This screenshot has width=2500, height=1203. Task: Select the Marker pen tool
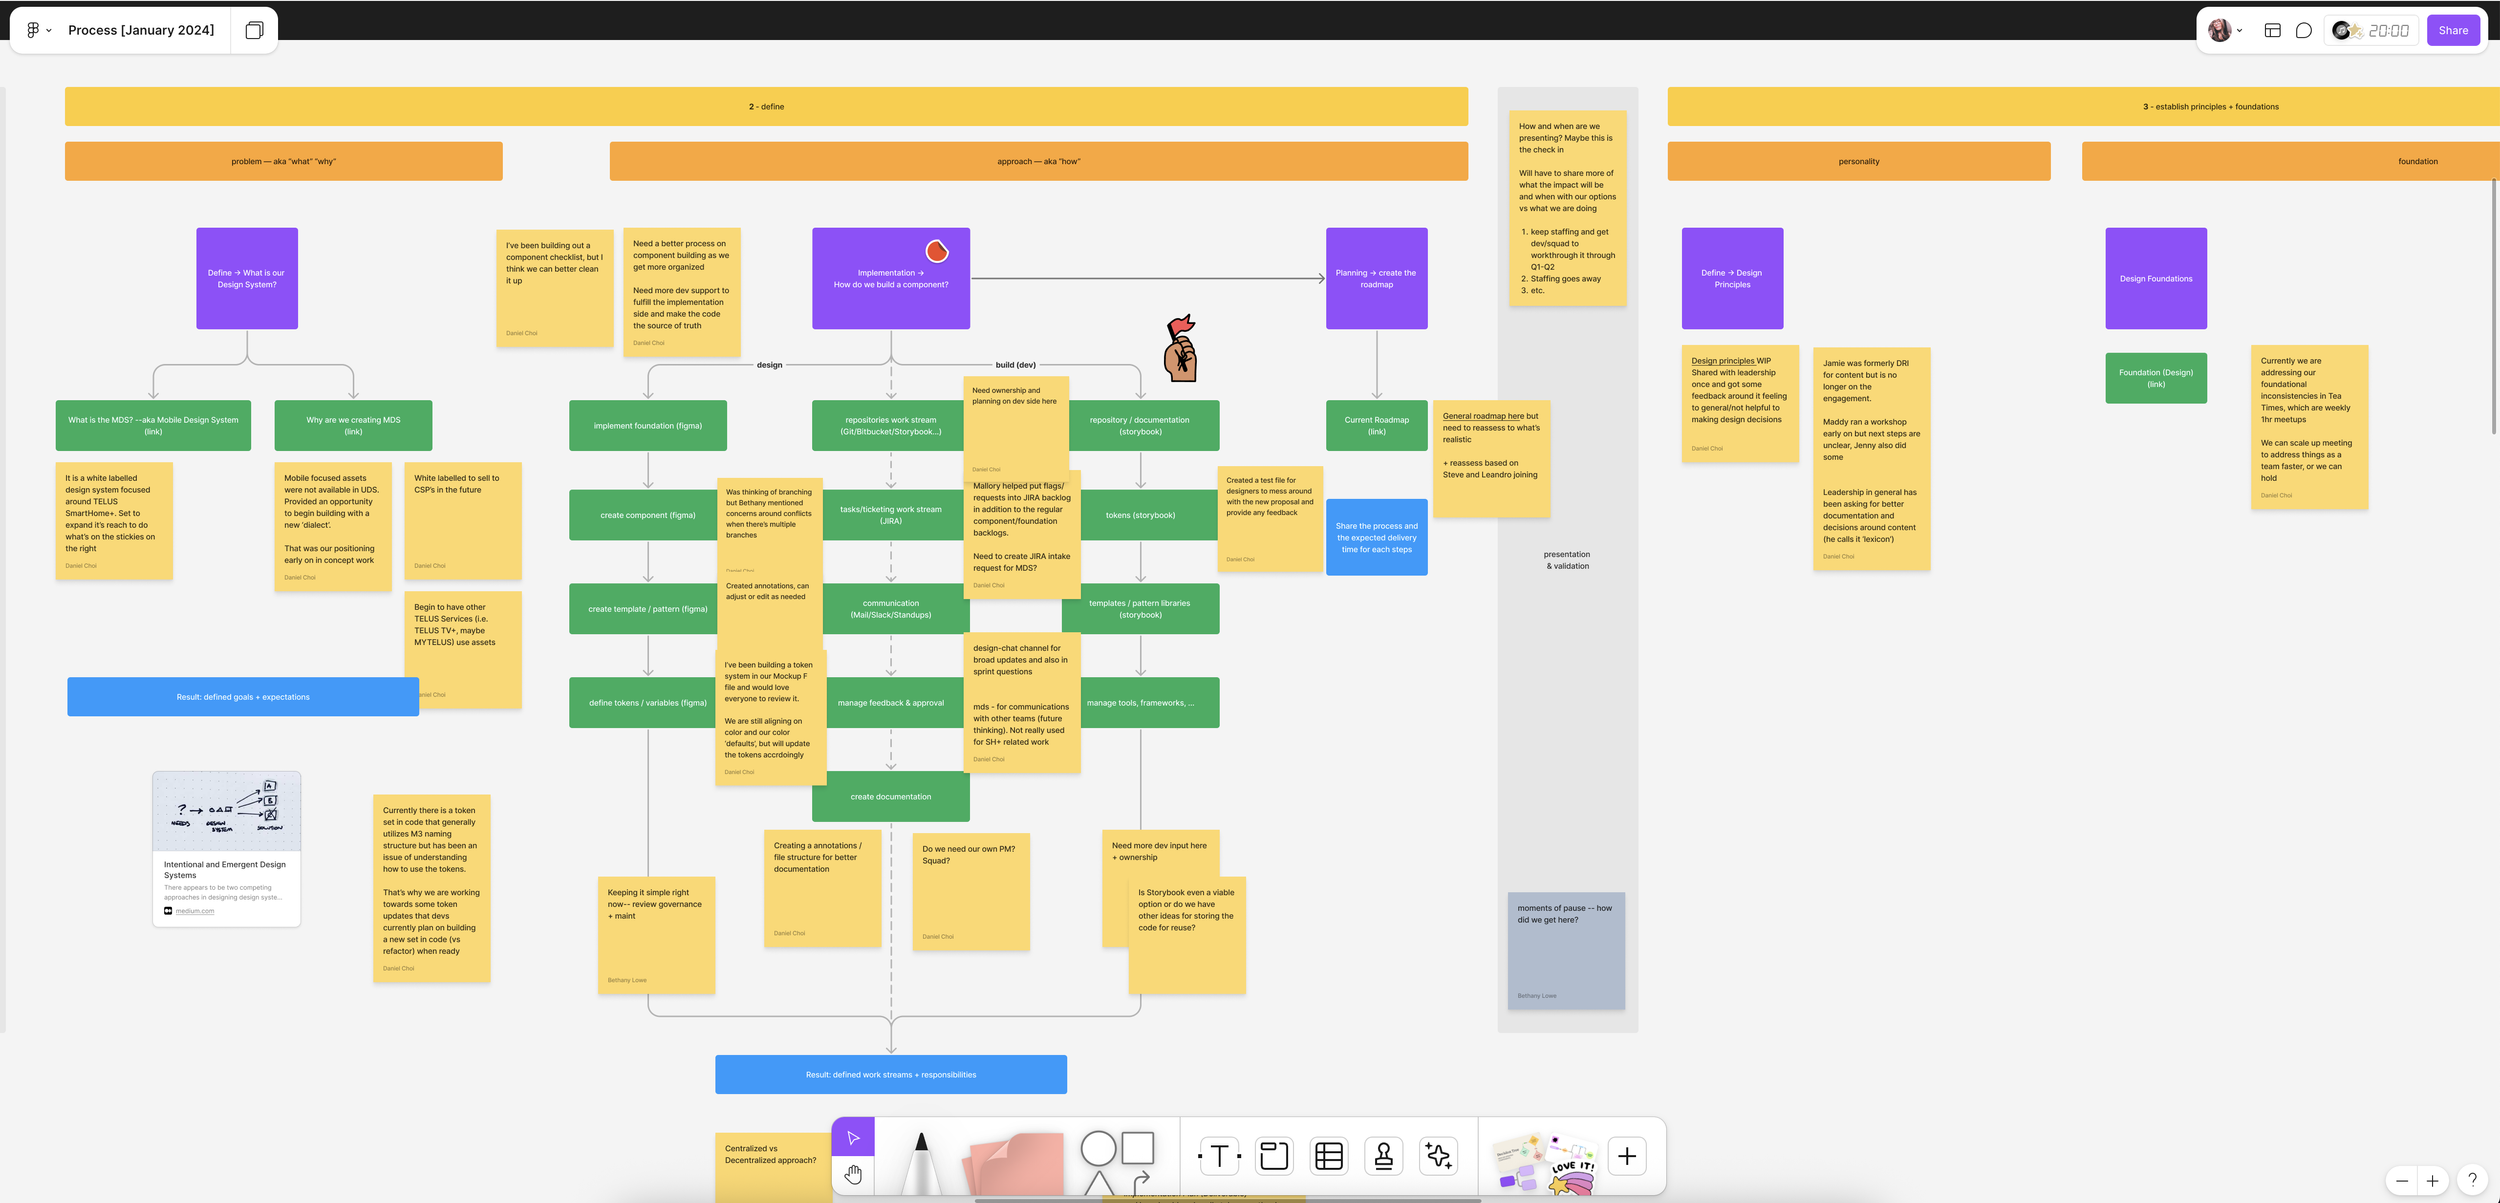[921, 1162]
